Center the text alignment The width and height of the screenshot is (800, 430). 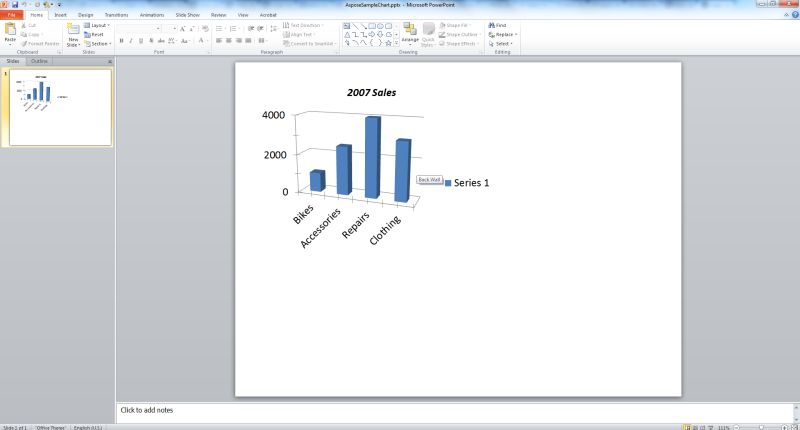[x=229, y=41]
